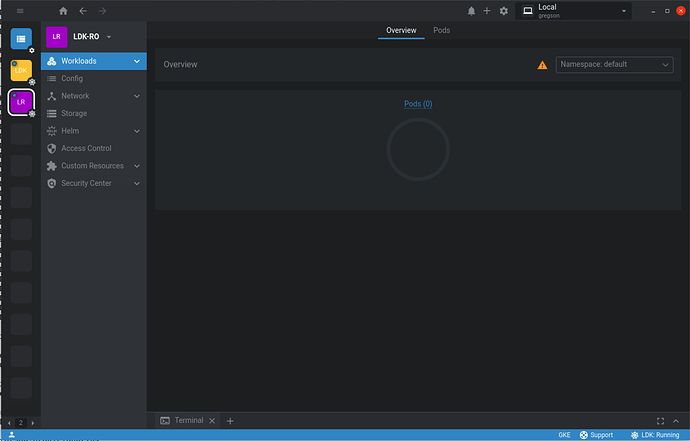Go back with the left arrow
Screen dimensions: 690x441
coord(83,11)
